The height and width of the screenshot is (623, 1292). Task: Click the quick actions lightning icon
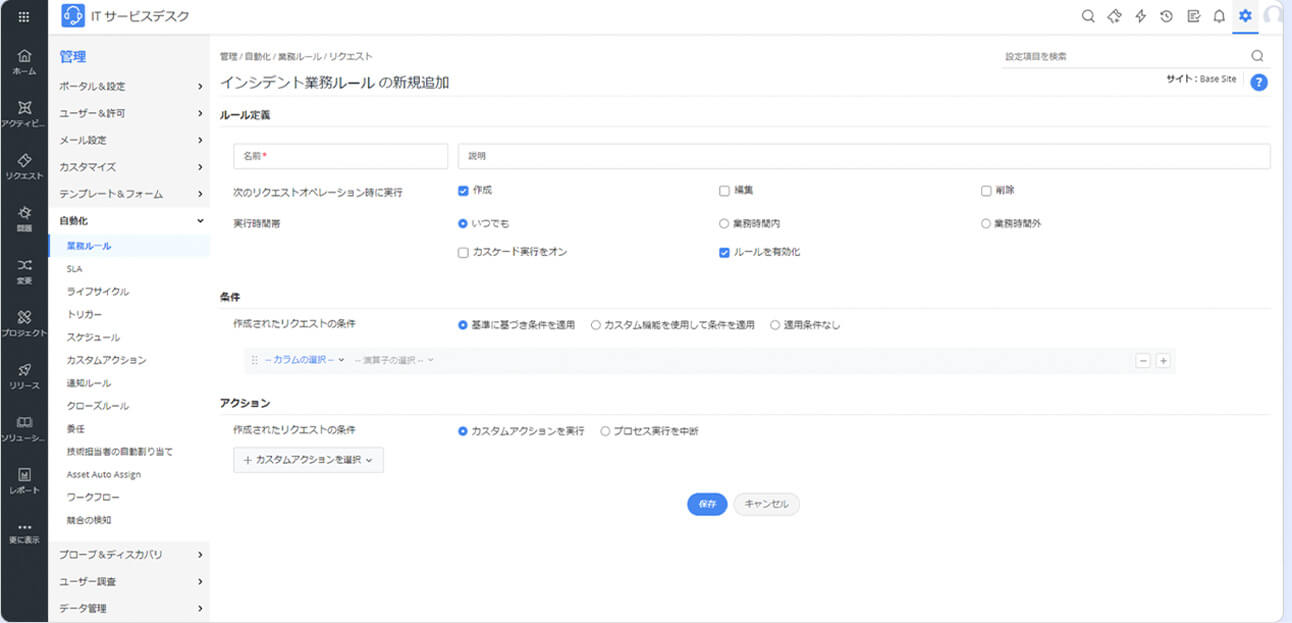[1140, 16]
